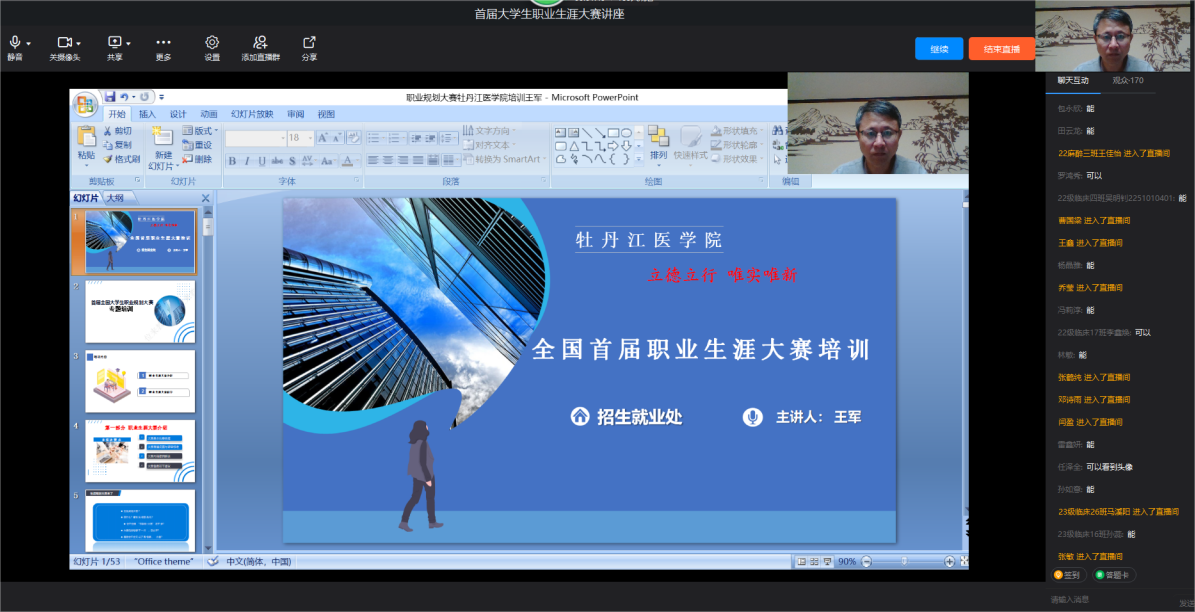Image resolution: width=1195 pixels, height=612 pixels.
Task: Toggle text shadow S formatting
Action: pos(292,161)
